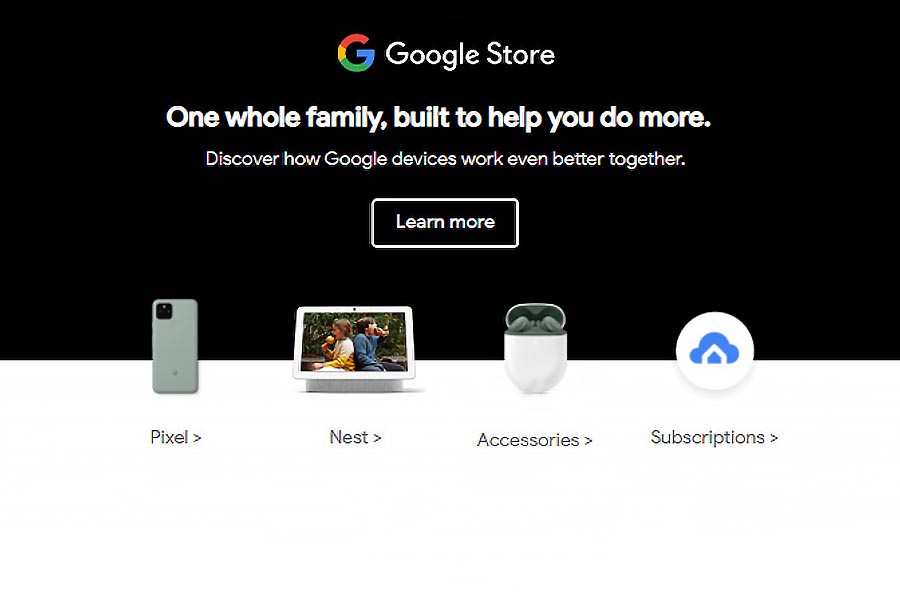Image resolution: width=900 pixels, height=600 pixels.
Task: Open the Pixel category link
Action: click(x=176, y=438)
